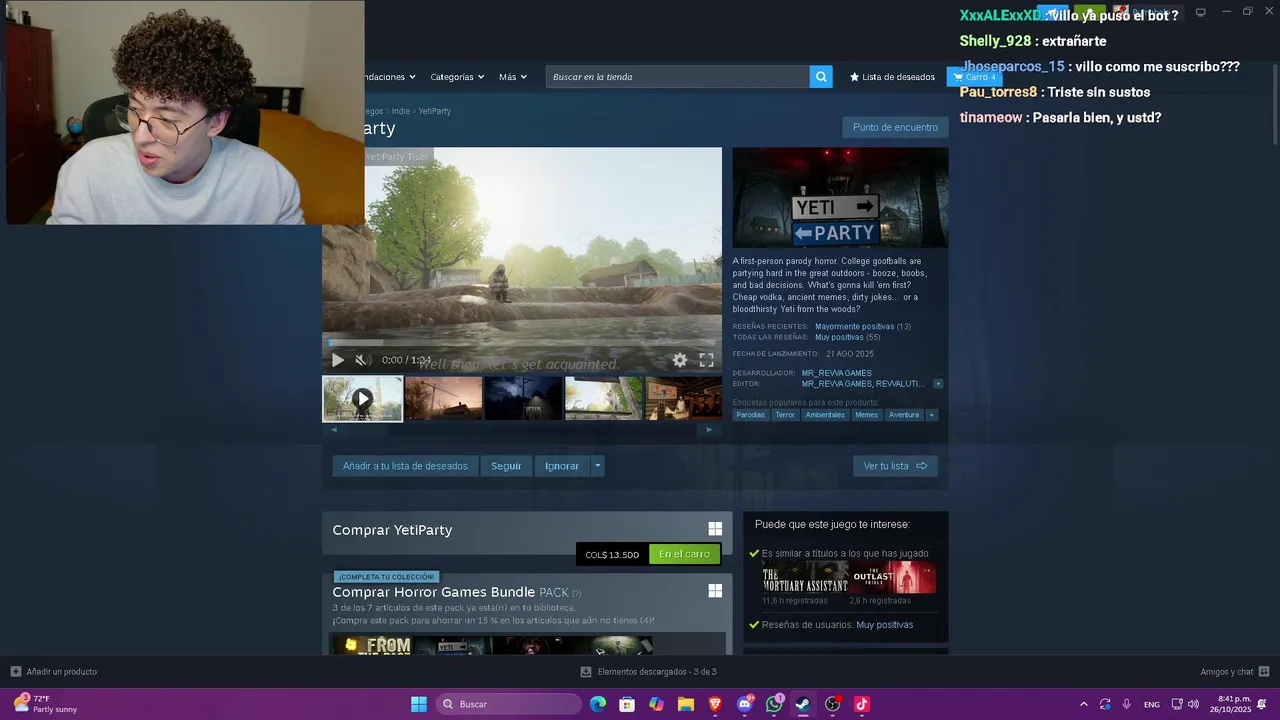Viewport: 1280px width, 720px height.
Task: Expand the editor list plus button
Action: (x=938, y=384)
